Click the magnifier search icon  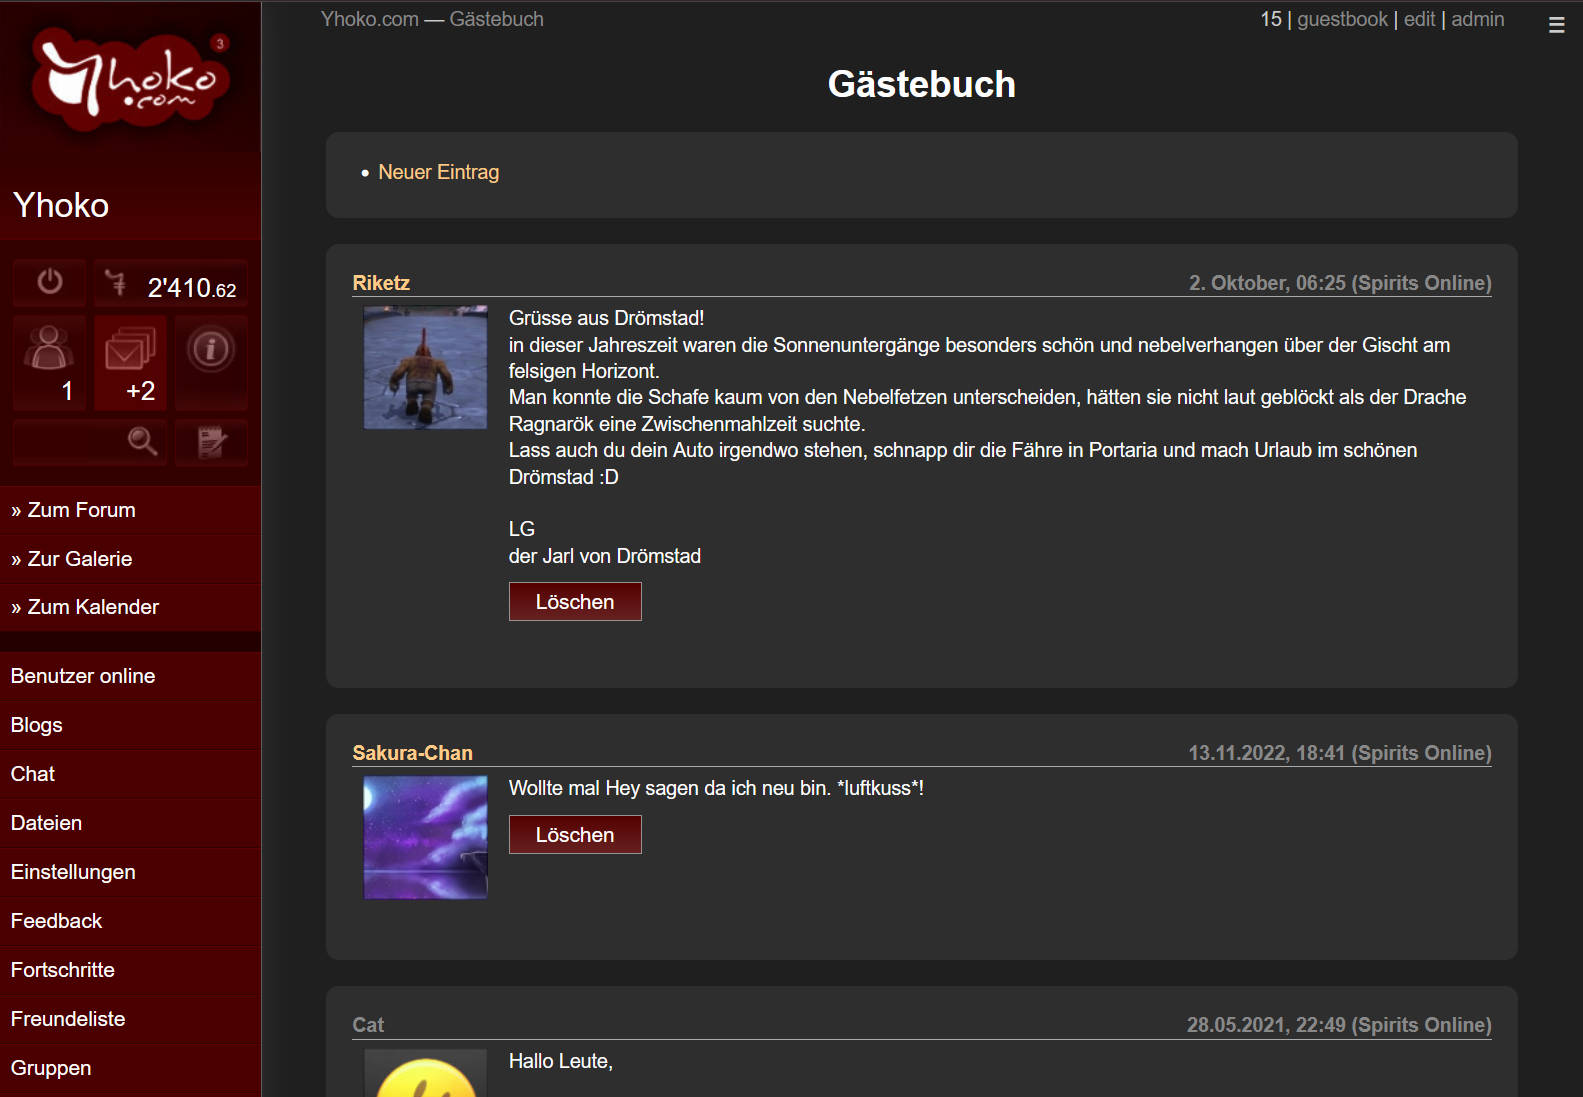pos(142,441)
